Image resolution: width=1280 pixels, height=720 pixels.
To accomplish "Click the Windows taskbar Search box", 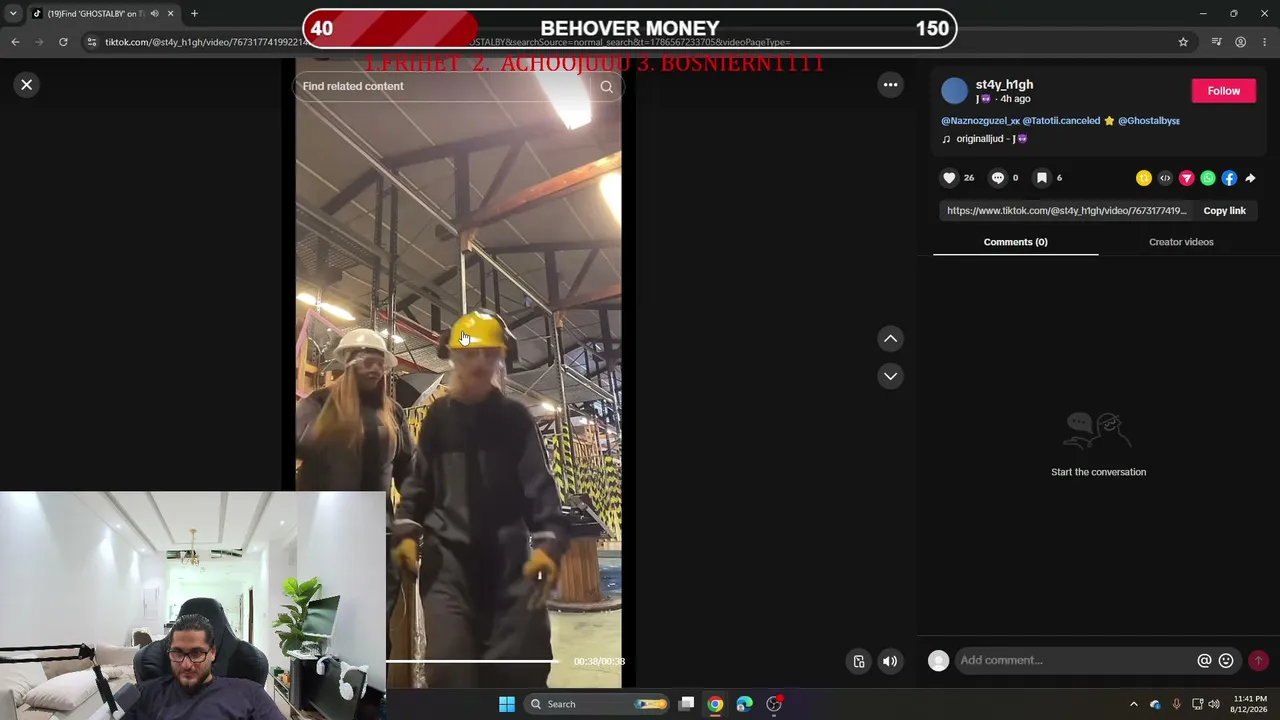I will 598,704.
